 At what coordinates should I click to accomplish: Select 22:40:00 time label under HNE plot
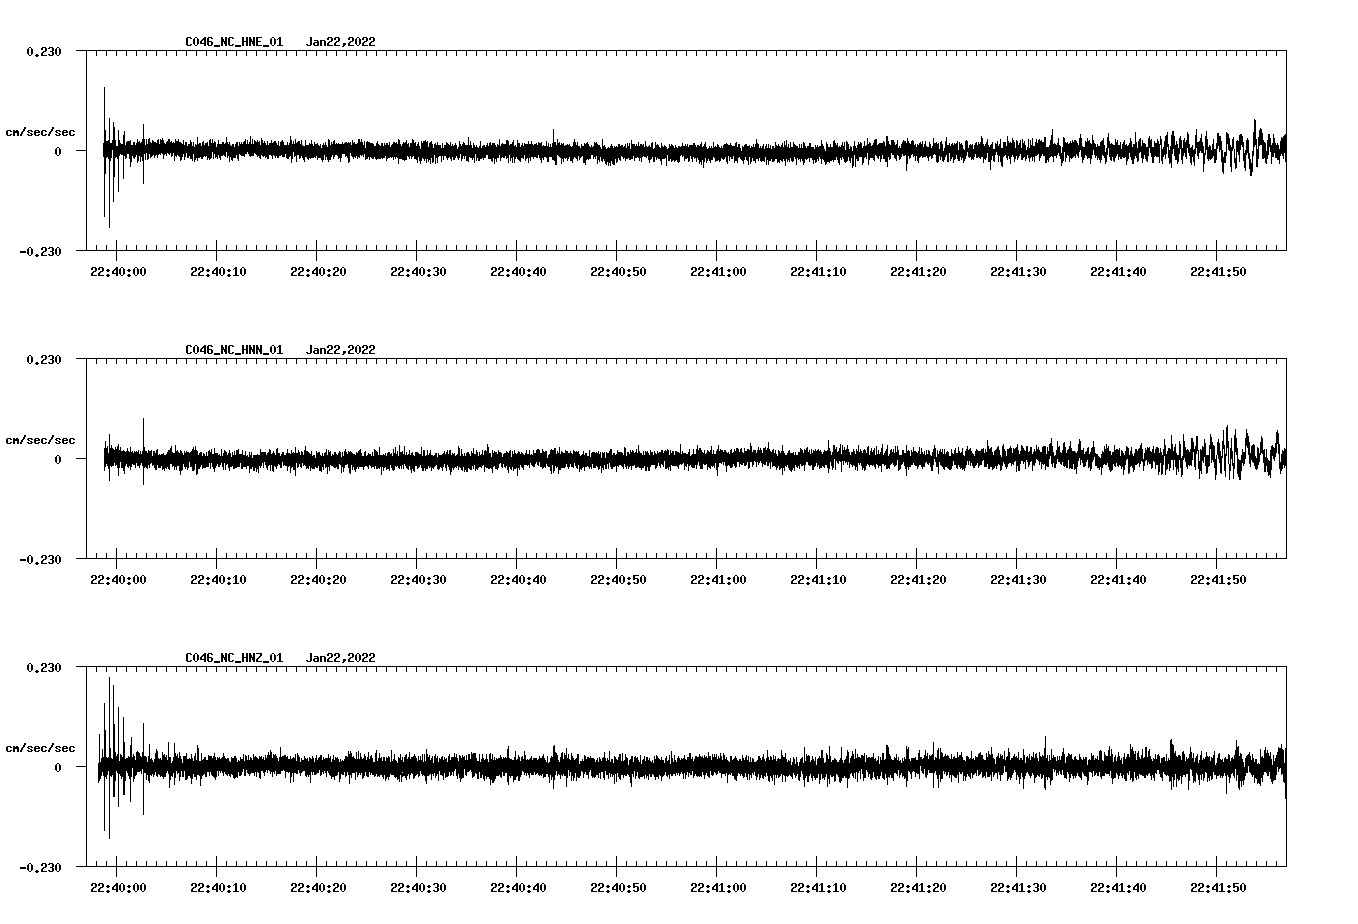point(118,272)
